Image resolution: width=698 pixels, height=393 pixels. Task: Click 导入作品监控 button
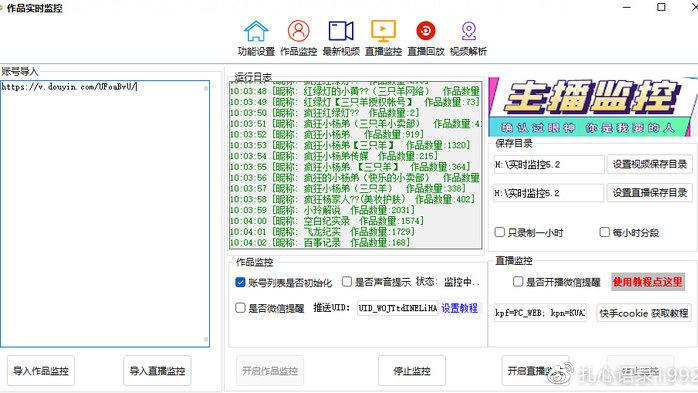(41, 370)
